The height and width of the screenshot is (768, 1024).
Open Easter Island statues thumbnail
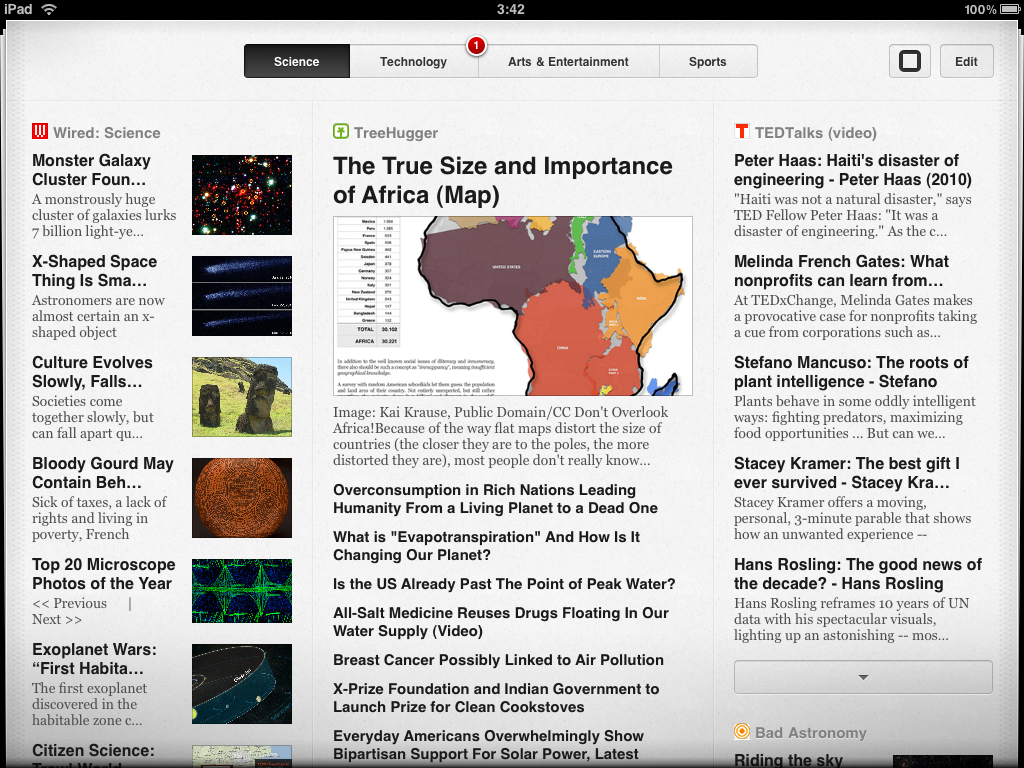pyautogui.click(x=242, y=396)
